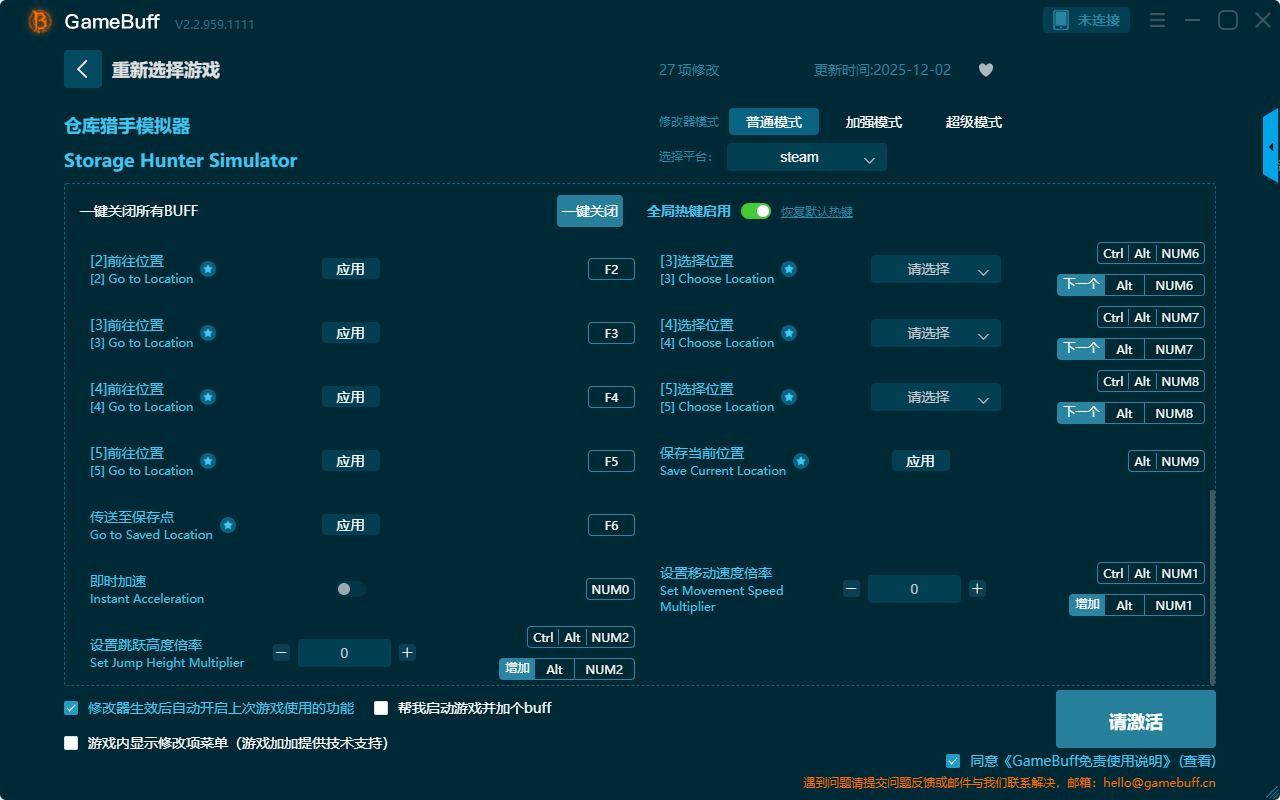Click plus to increase jump height multiplier

click(x=407, y=653)
